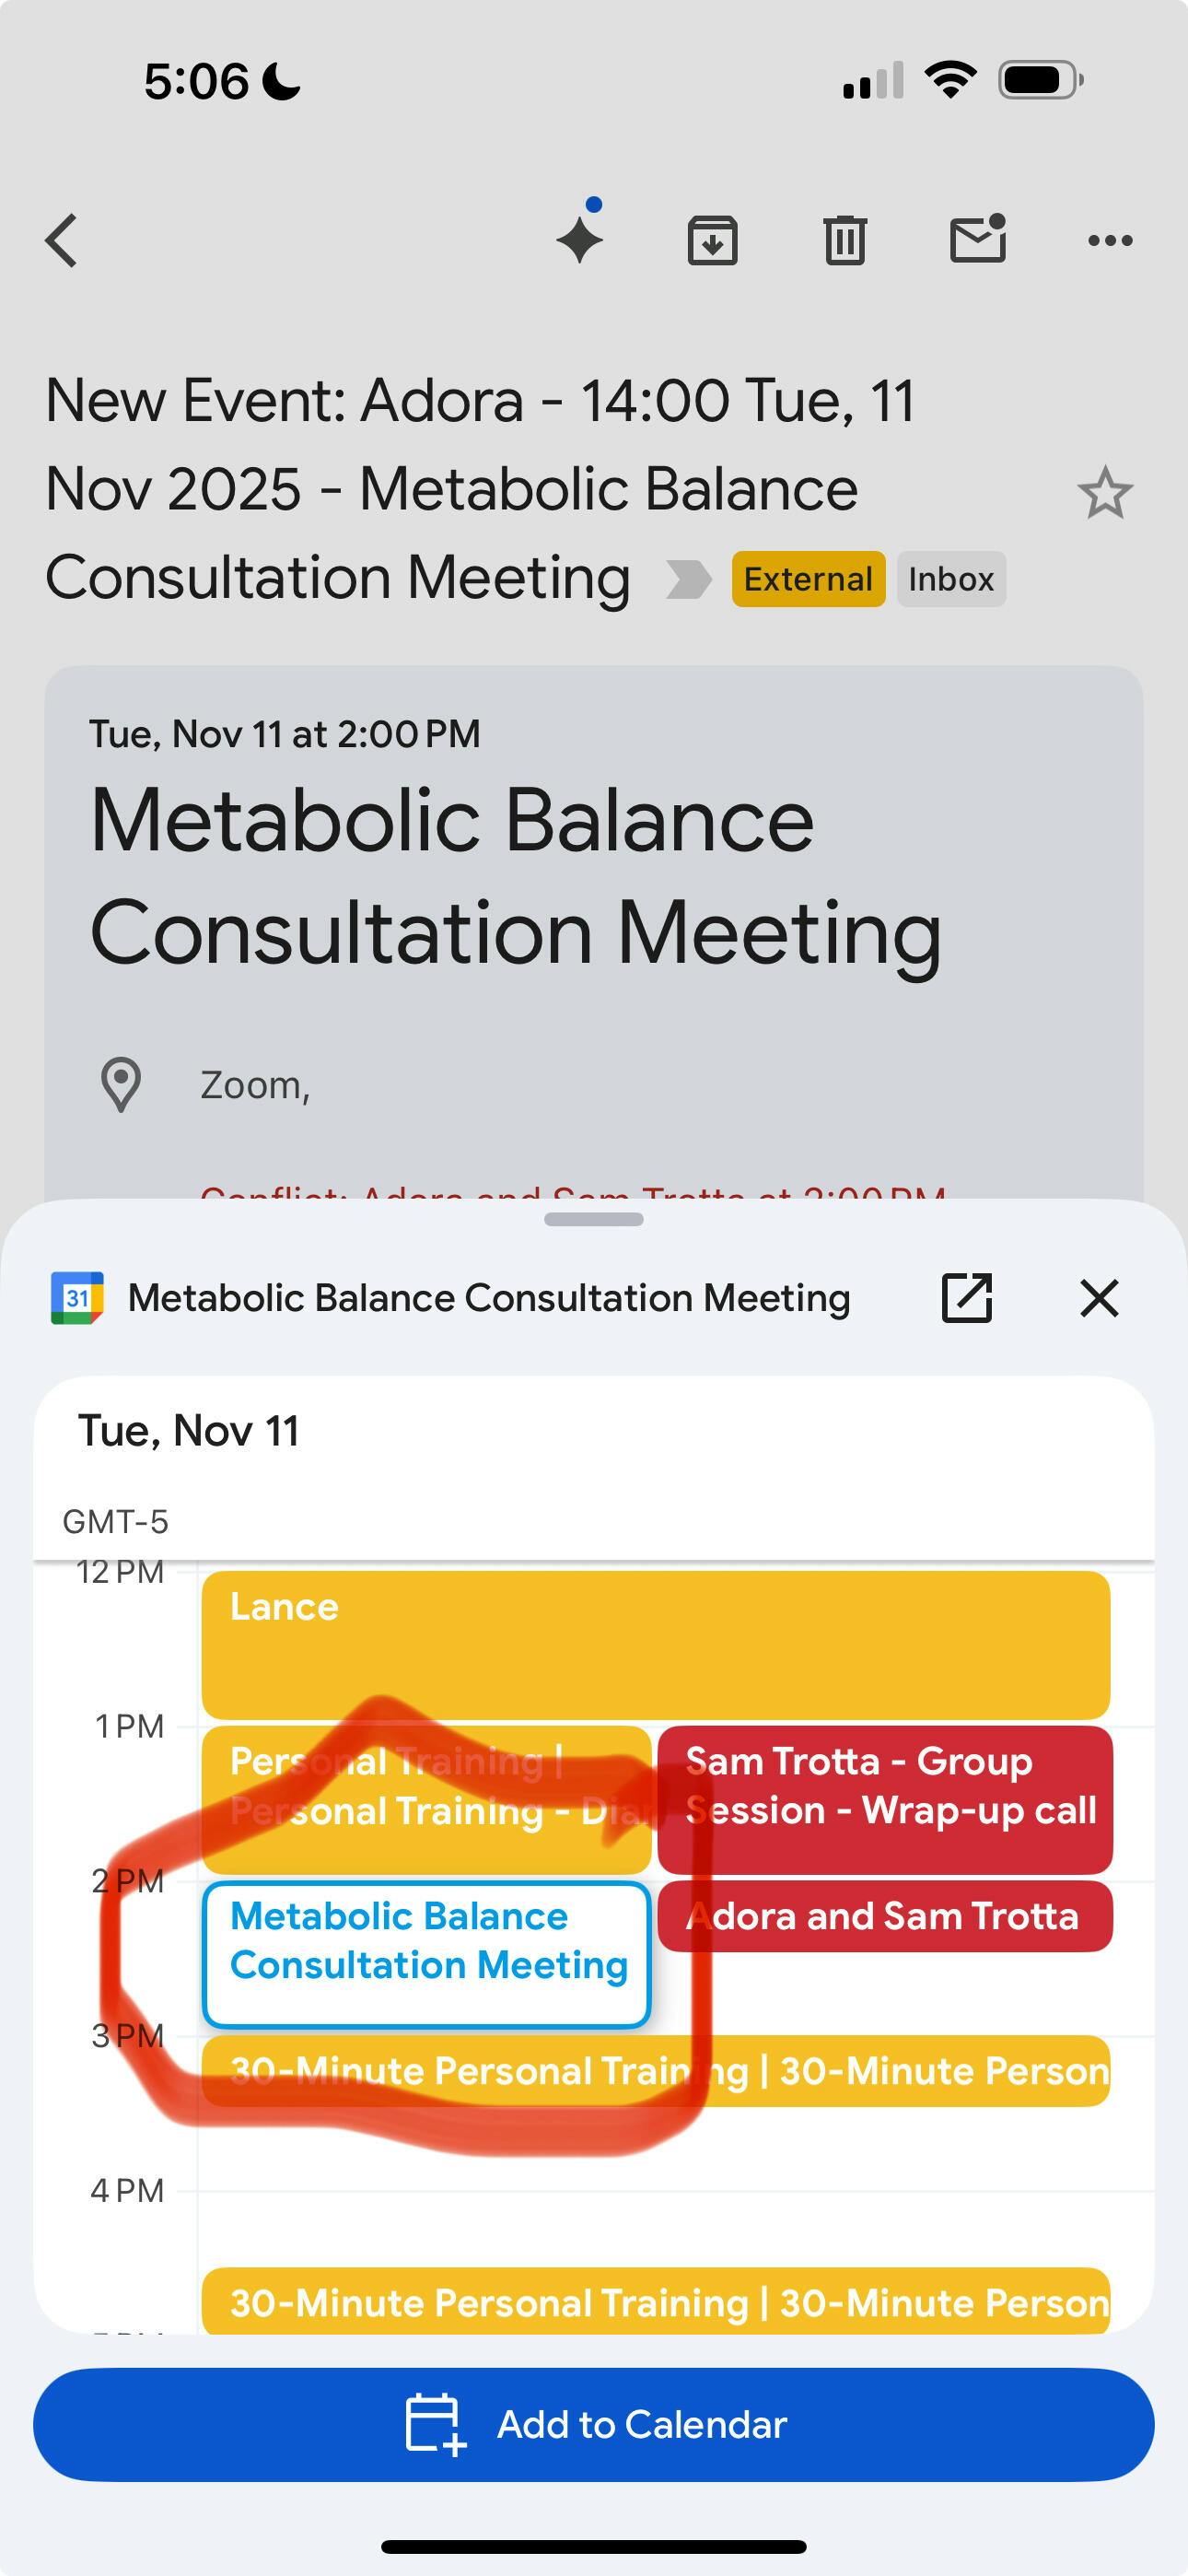
Task: Open the yellow Lance calendar event
Action: coord(655,1644)
